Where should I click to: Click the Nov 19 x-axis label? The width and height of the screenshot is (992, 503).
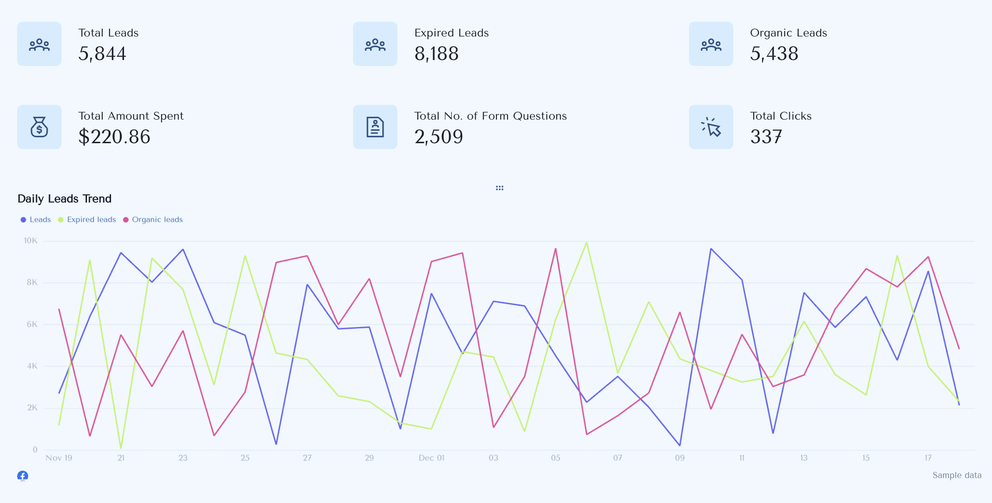tap(59, 458)
